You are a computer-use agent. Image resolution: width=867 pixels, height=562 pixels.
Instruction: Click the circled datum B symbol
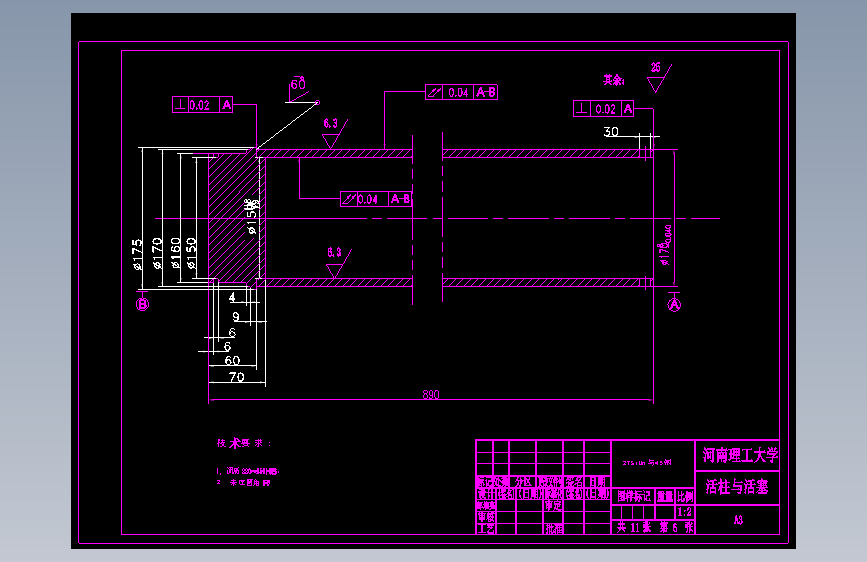pyautogui.click(x=143, y=304)
